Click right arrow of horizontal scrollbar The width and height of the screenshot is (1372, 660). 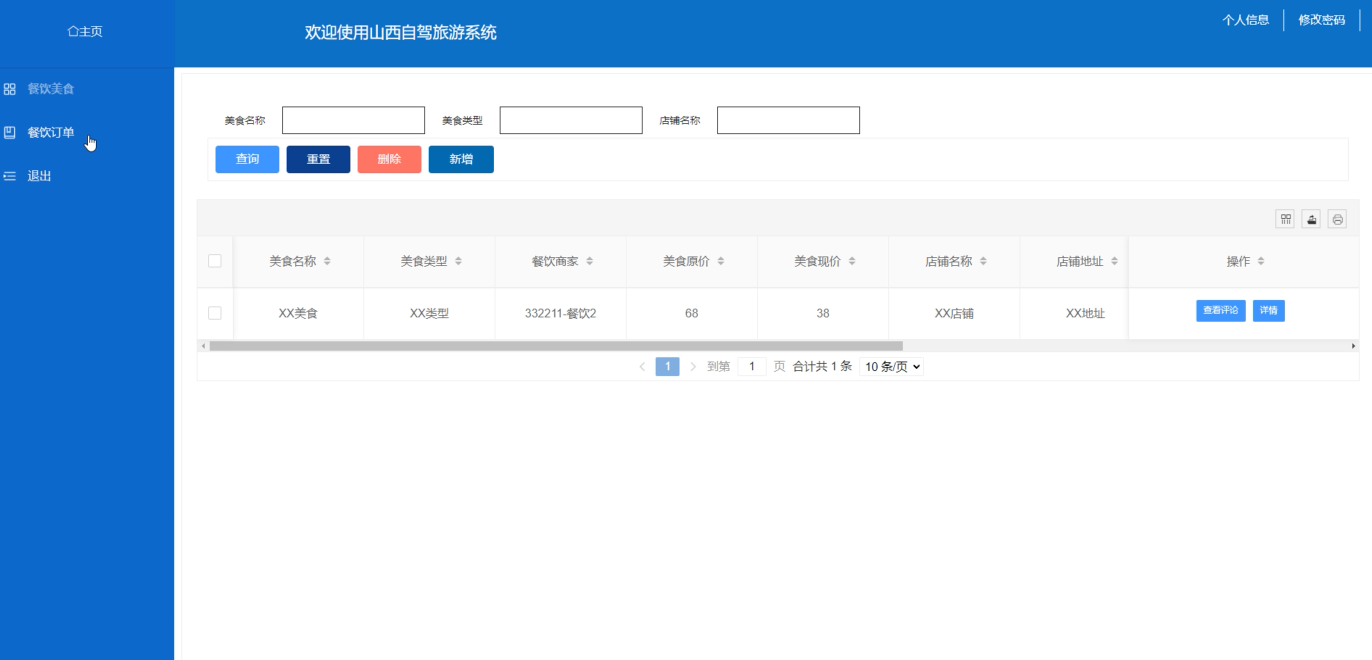pos(1354,346)
